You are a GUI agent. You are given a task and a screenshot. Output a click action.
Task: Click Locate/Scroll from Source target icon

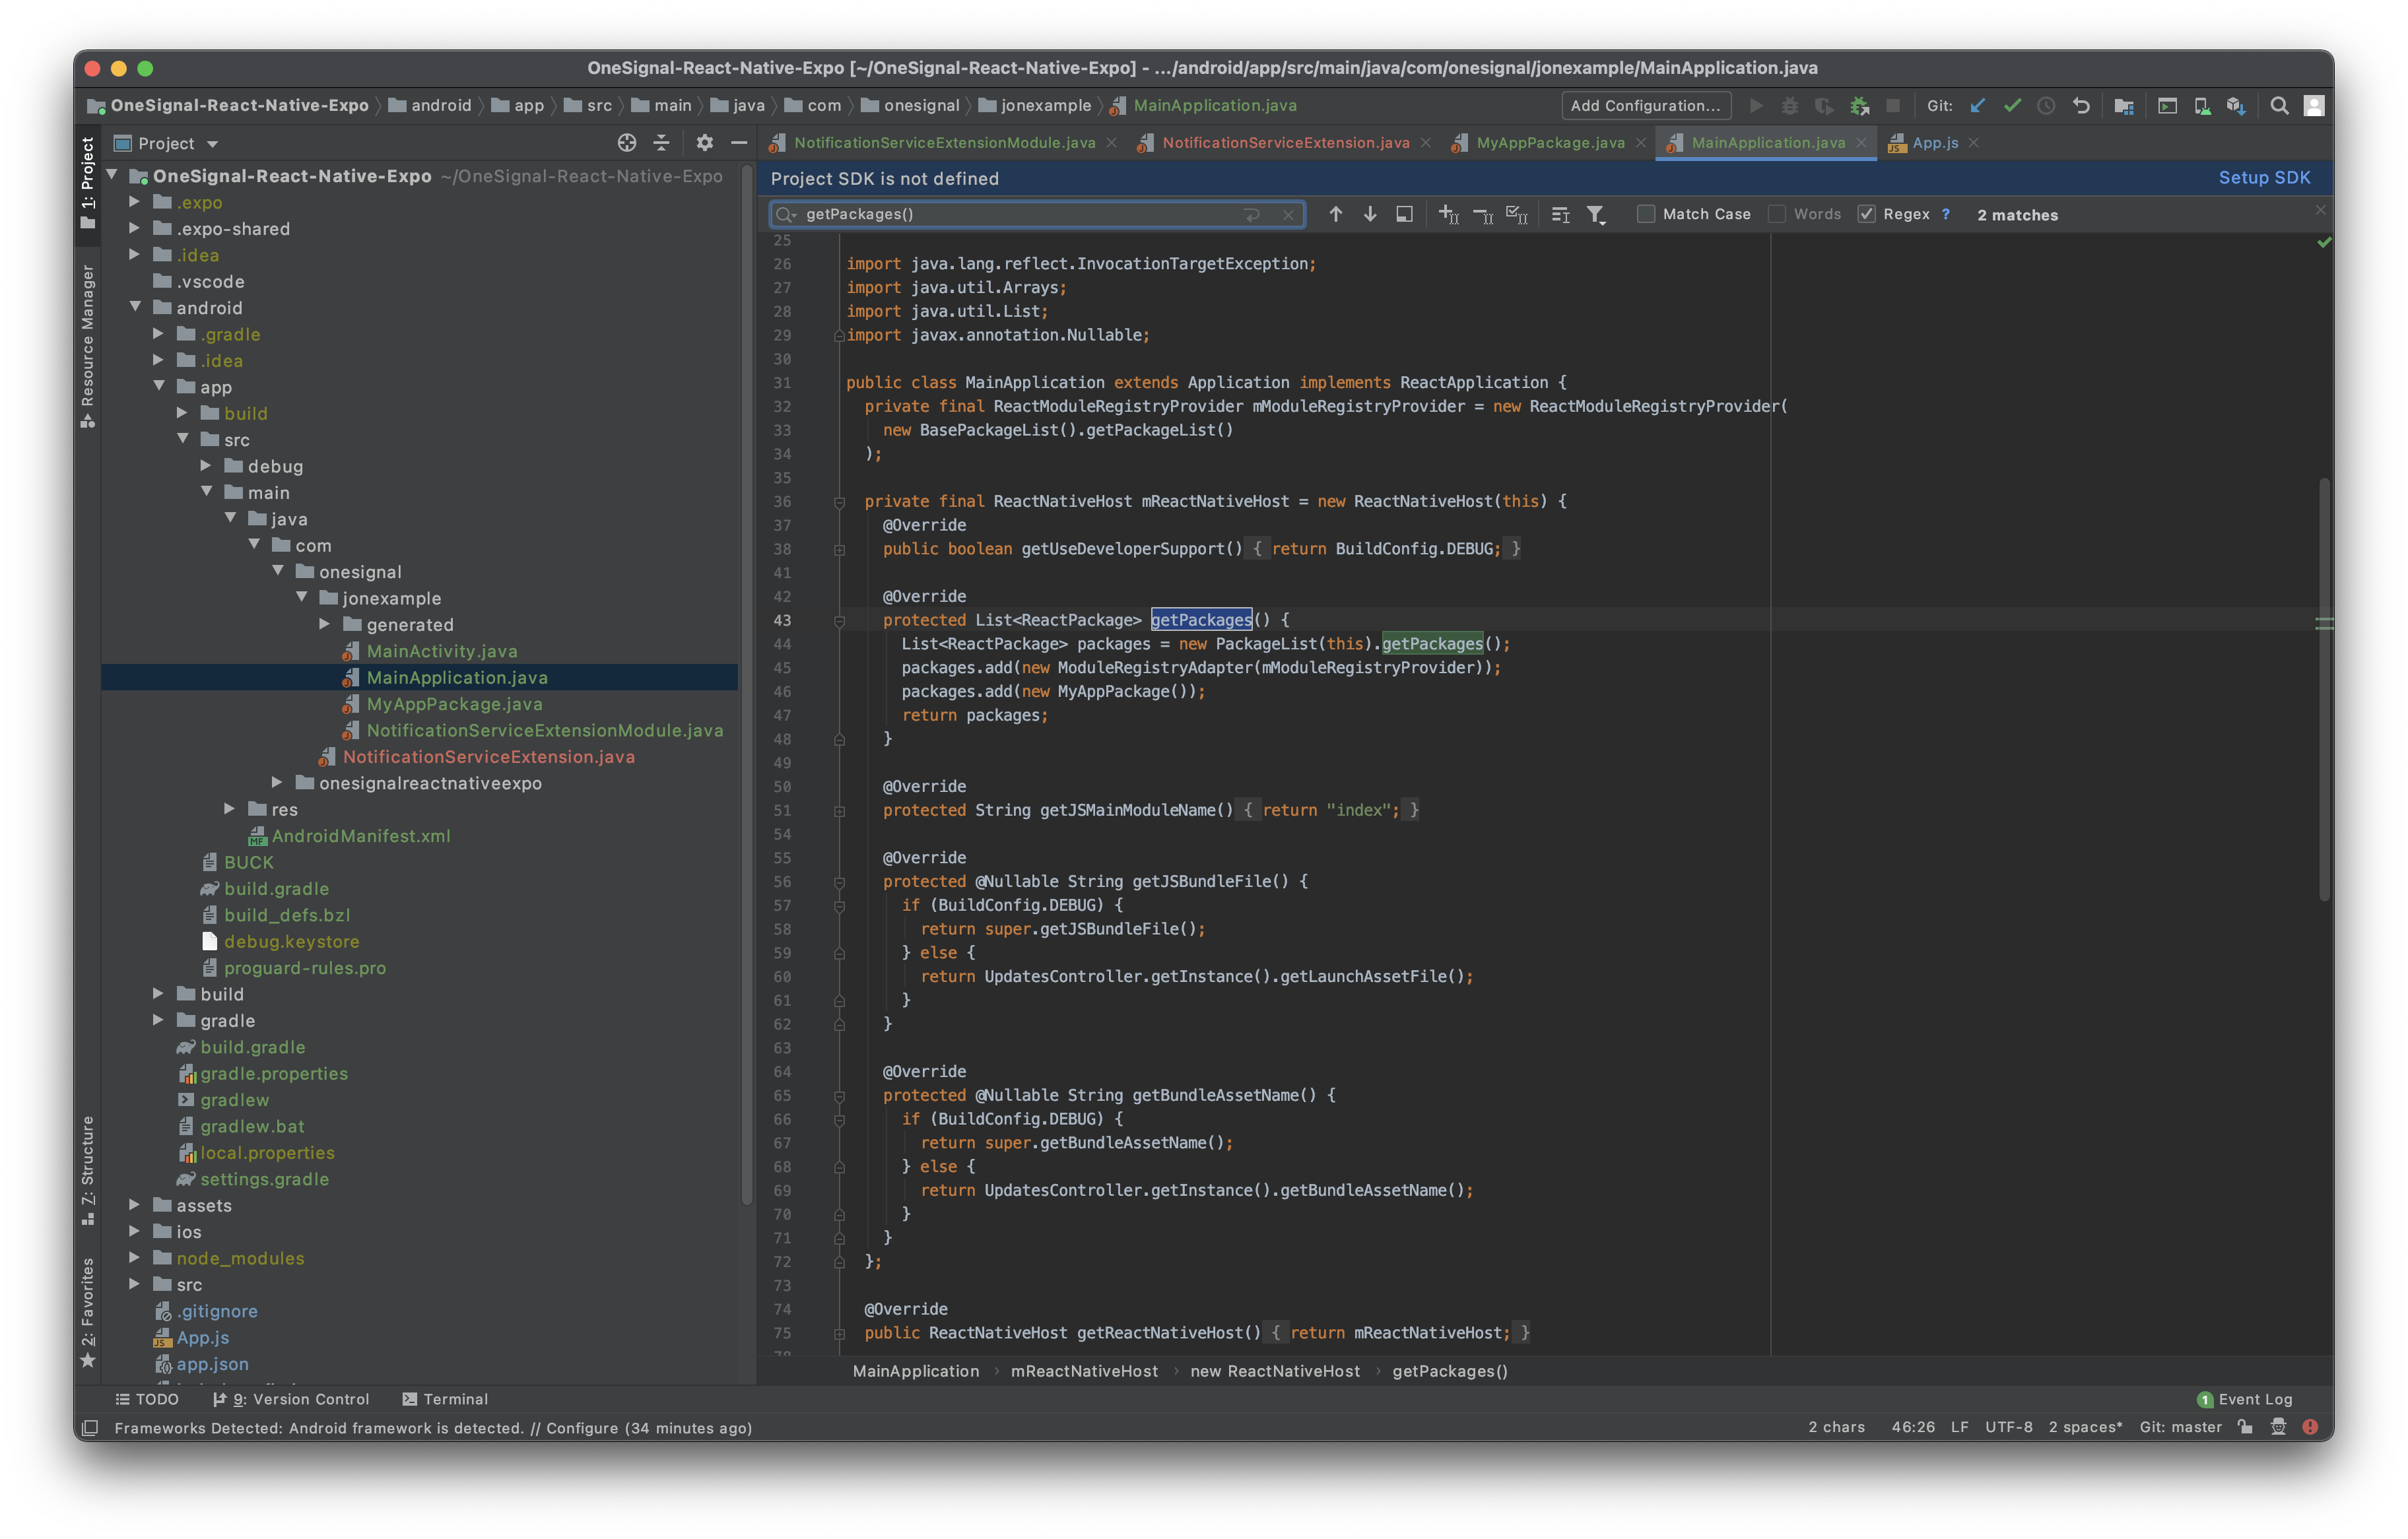627,143
